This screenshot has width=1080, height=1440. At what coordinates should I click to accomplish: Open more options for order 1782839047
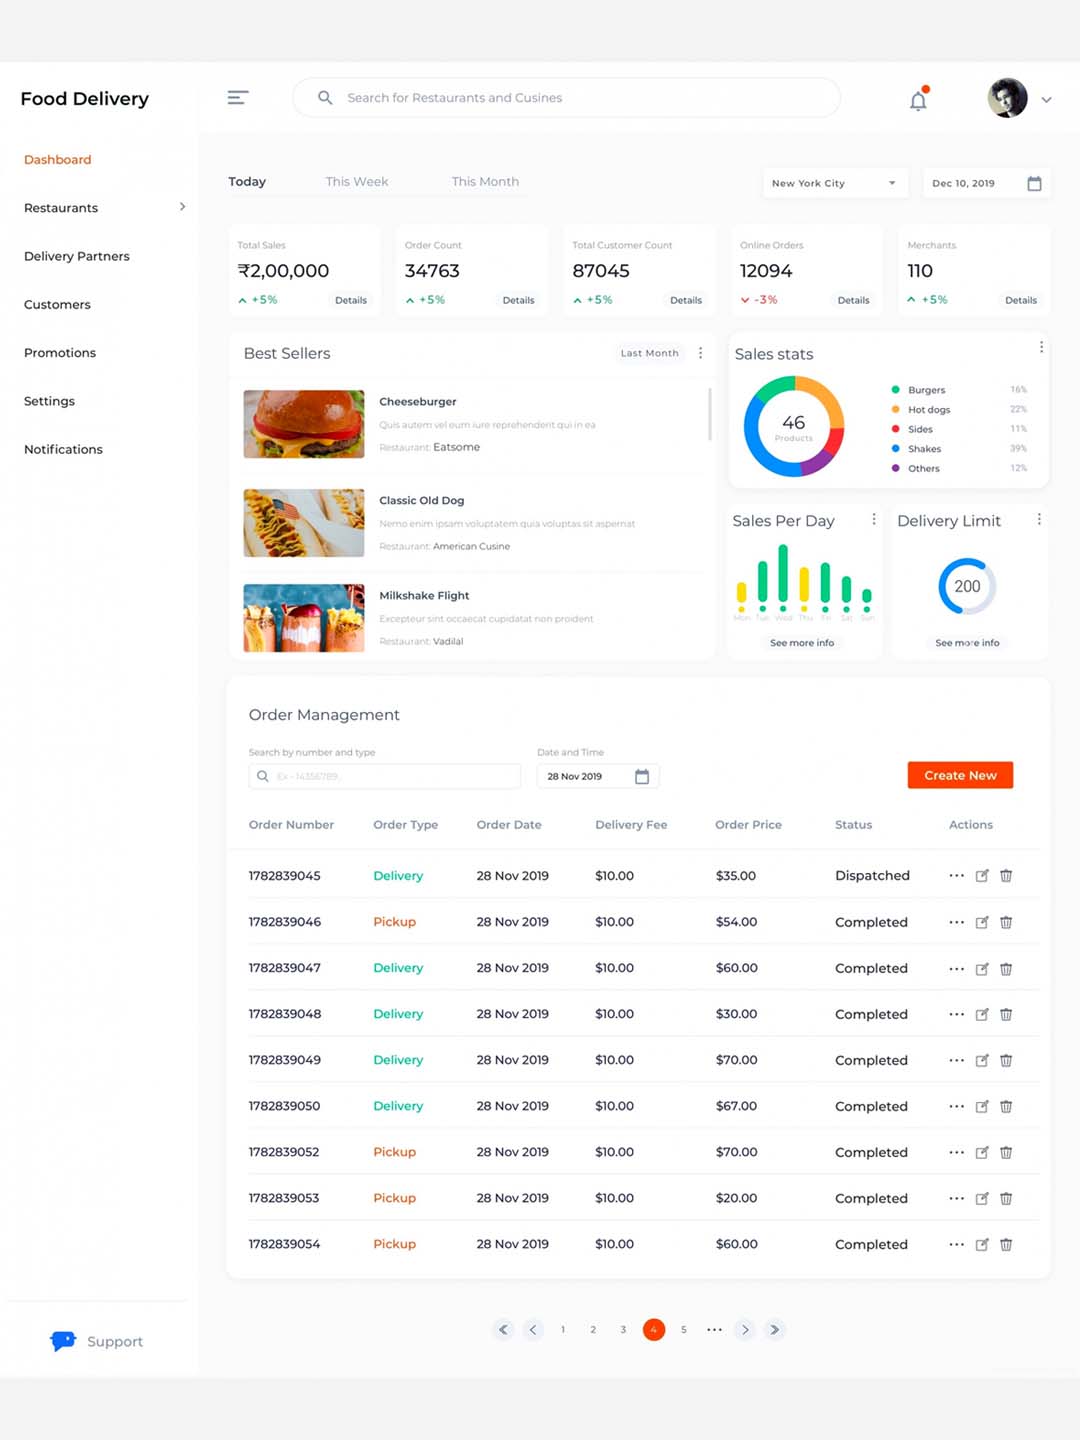point(956,969)
